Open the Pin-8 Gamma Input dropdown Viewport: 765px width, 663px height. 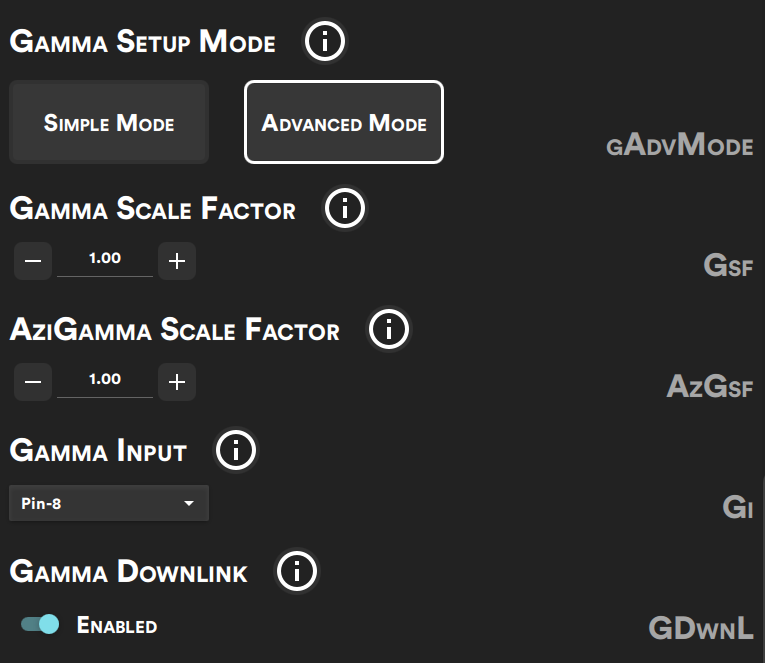tap(109, 503)
